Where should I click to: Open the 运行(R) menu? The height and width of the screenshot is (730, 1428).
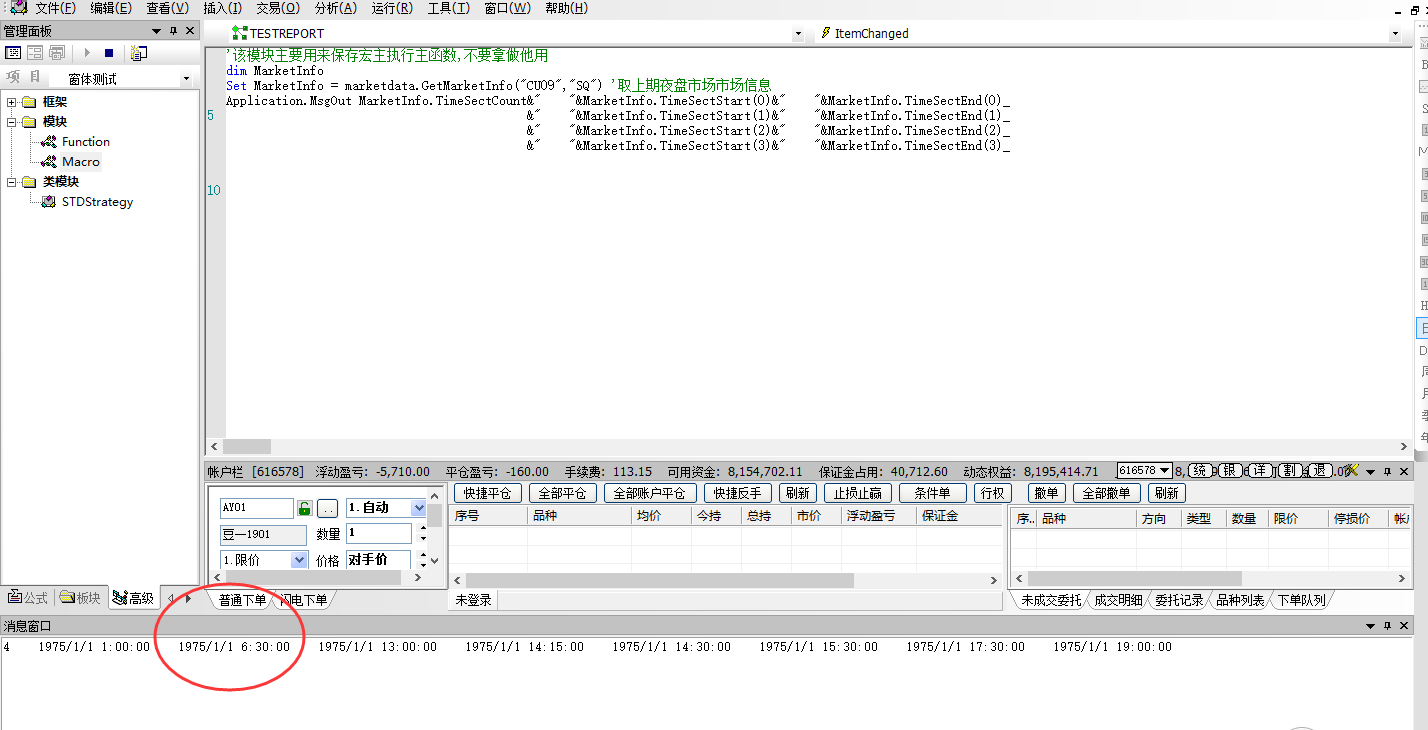(391, 8)
